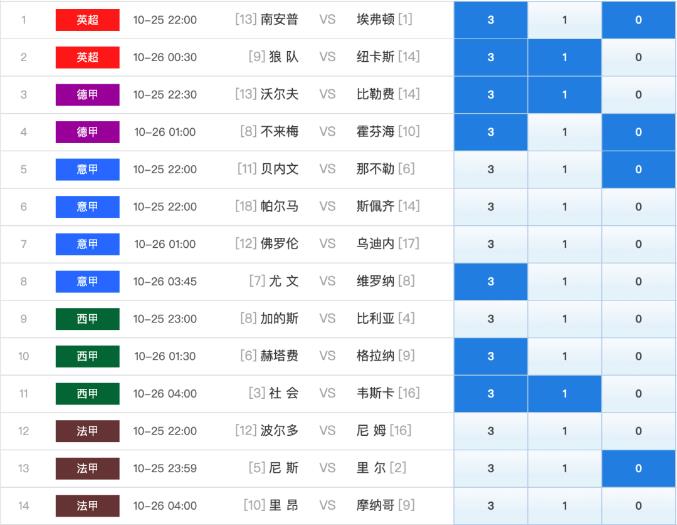Toggle the 3 pick for 帕尔马 vs 斯佩齐
Screen dimensions: 677x525
click(x=490, y=207)
